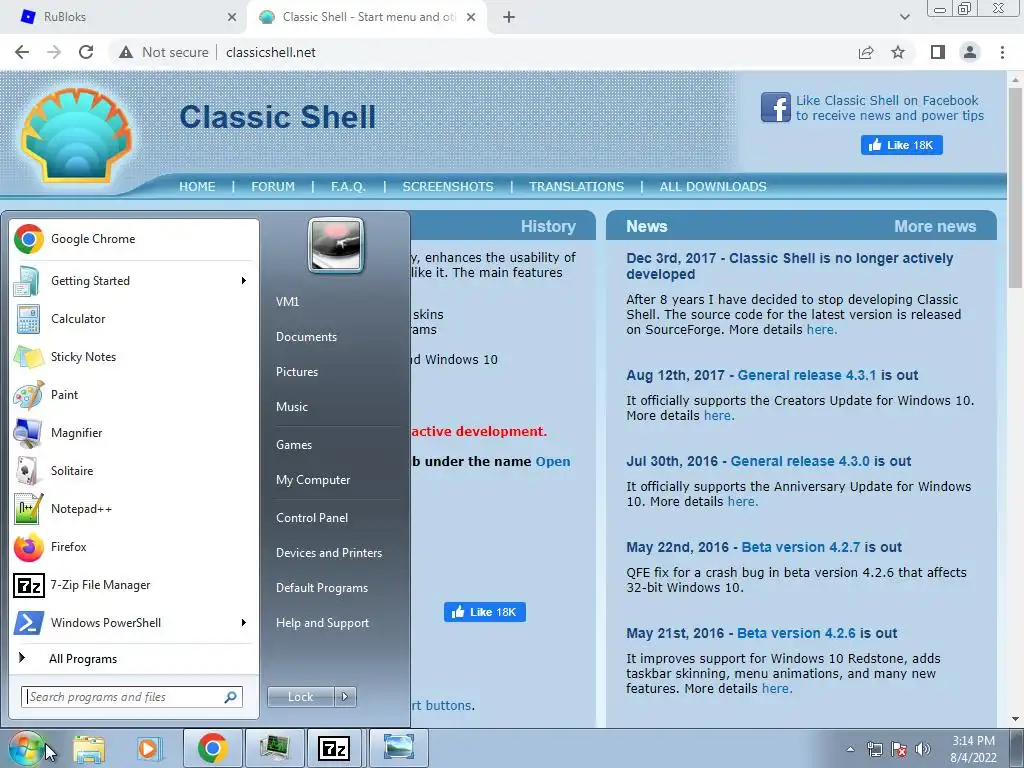Image resolution: width=1024 pixels, height=768 pixels.
Task: Open the volume speaker tray icon
Action: click(923, 749)
